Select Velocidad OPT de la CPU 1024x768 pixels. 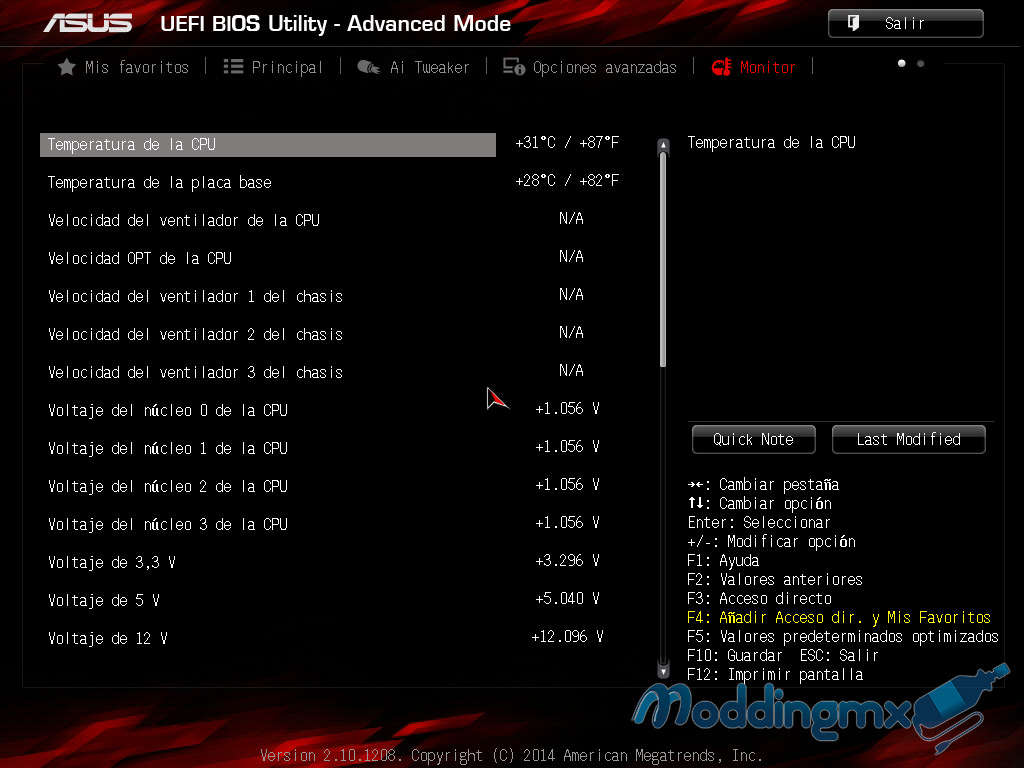click(x=140, y=259)
